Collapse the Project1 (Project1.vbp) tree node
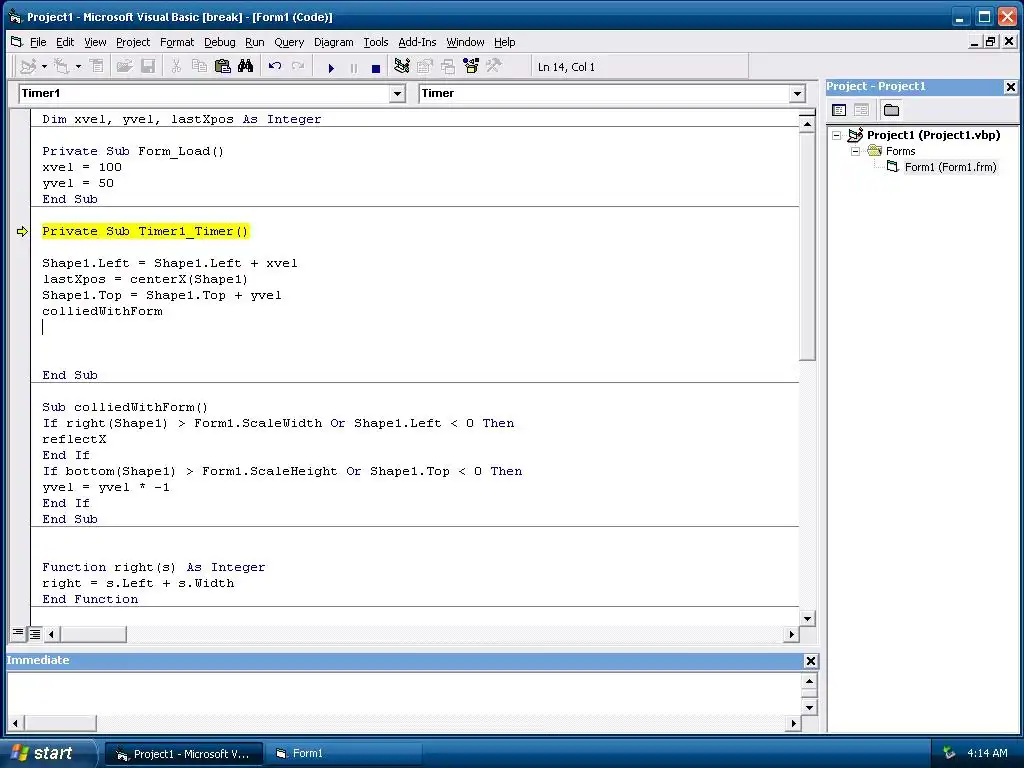 point(837,135)
